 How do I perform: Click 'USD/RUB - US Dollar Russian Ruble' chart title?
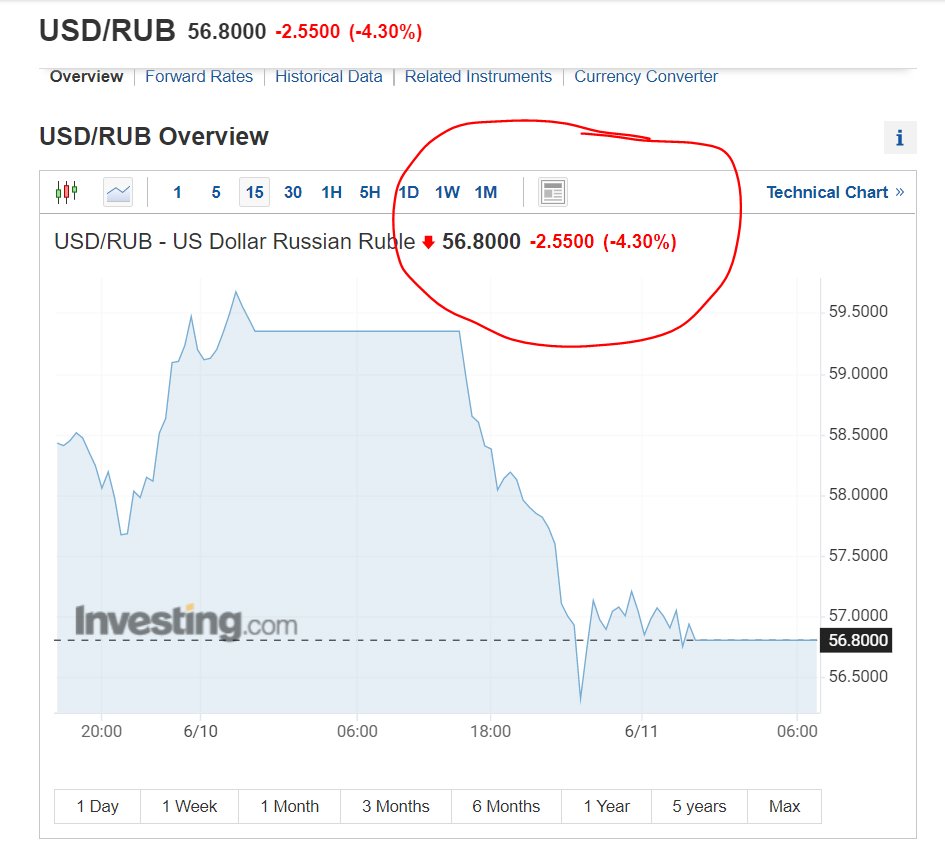234,242
